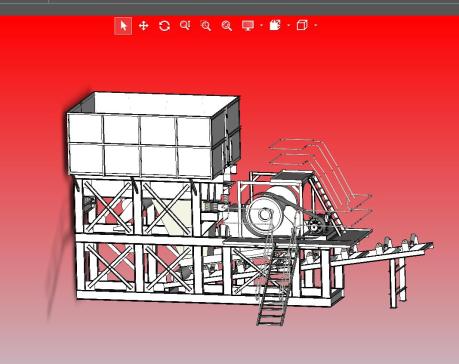
Task: Expand the display style dropdown arrow
Action: pyautogui.click(x=261, y=26)
